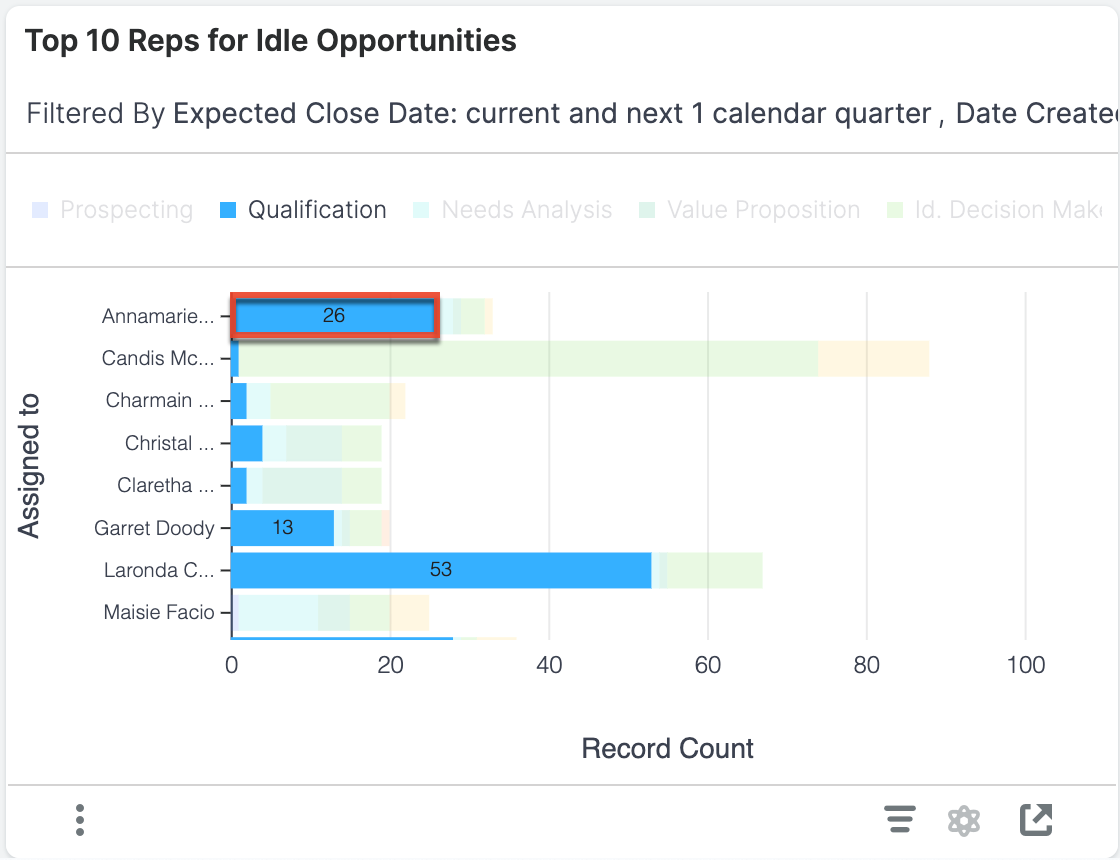1120x860 pixels.
Task: Click Candis Mc's long green bar segment
Action: (530, 358)
